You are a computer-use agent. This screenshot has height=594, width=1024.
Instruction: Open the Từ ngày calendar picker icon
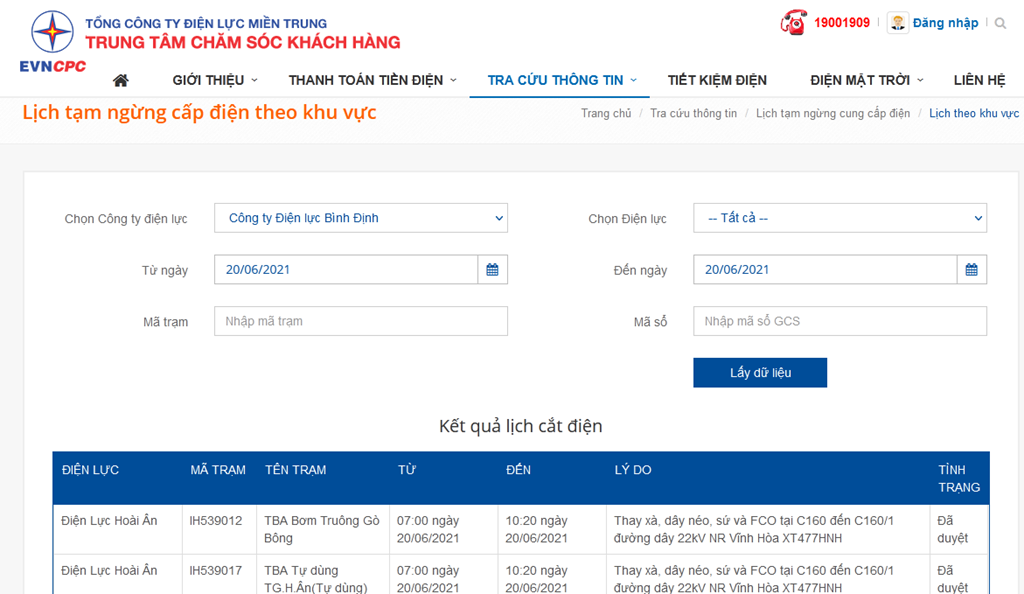click(x=492, y=270)
